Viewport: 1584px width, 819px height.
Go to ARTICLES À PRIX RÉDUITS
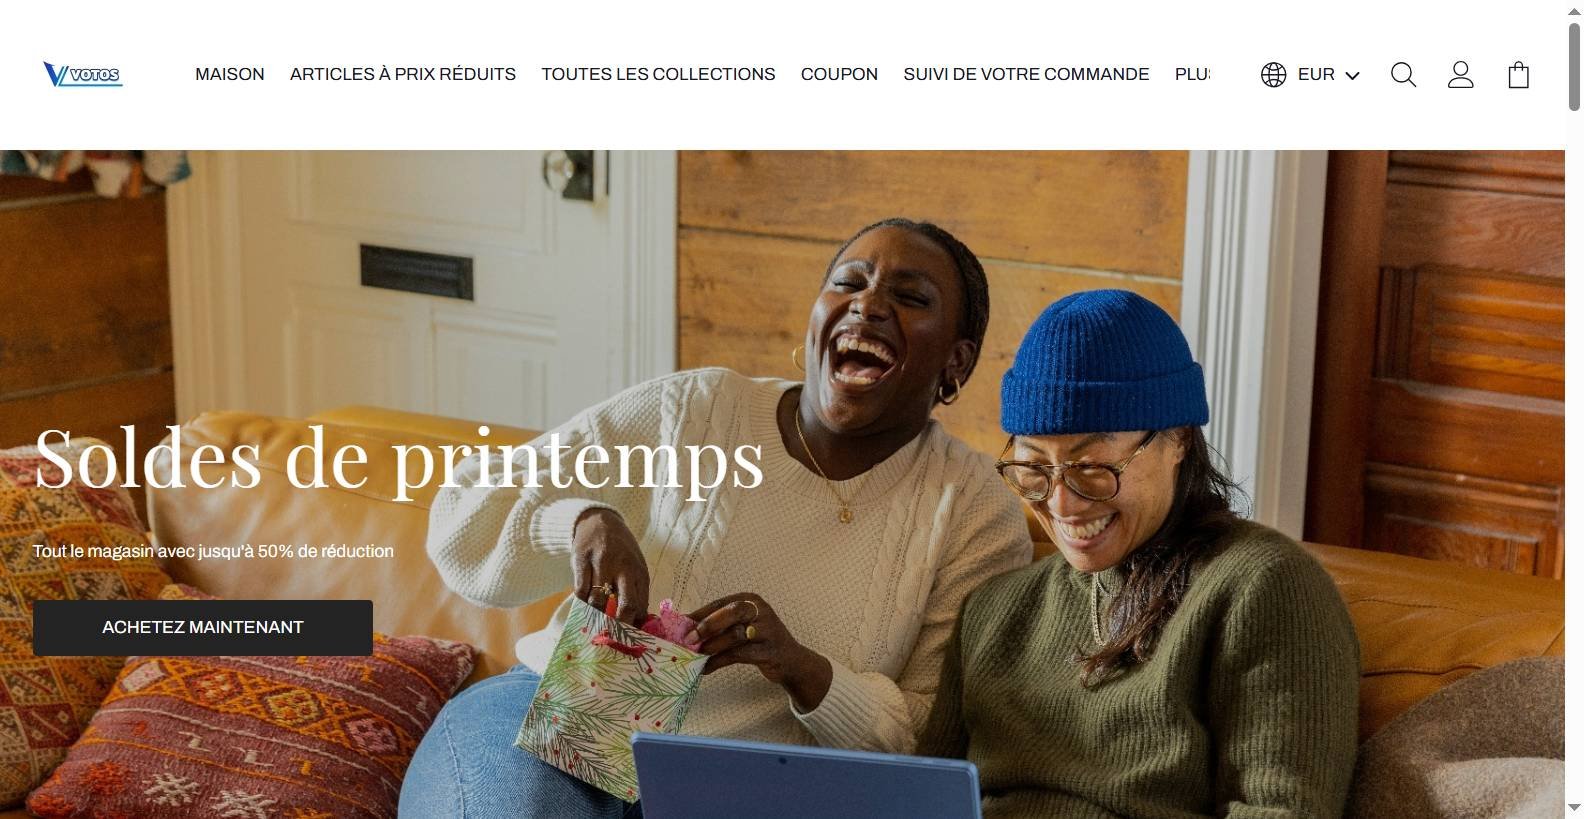click(403, 75)
